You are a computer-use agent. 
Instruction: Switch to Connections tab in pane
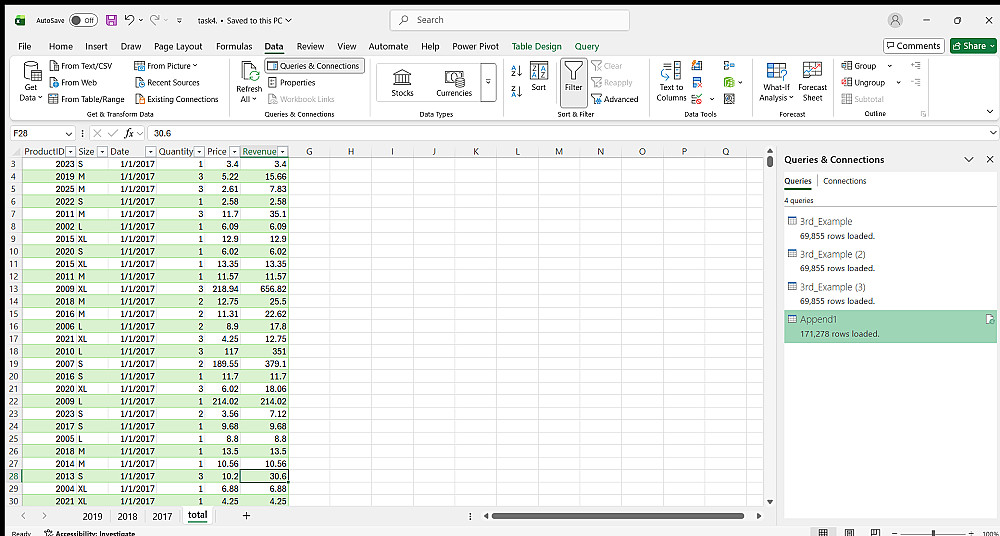coord(844,181)
